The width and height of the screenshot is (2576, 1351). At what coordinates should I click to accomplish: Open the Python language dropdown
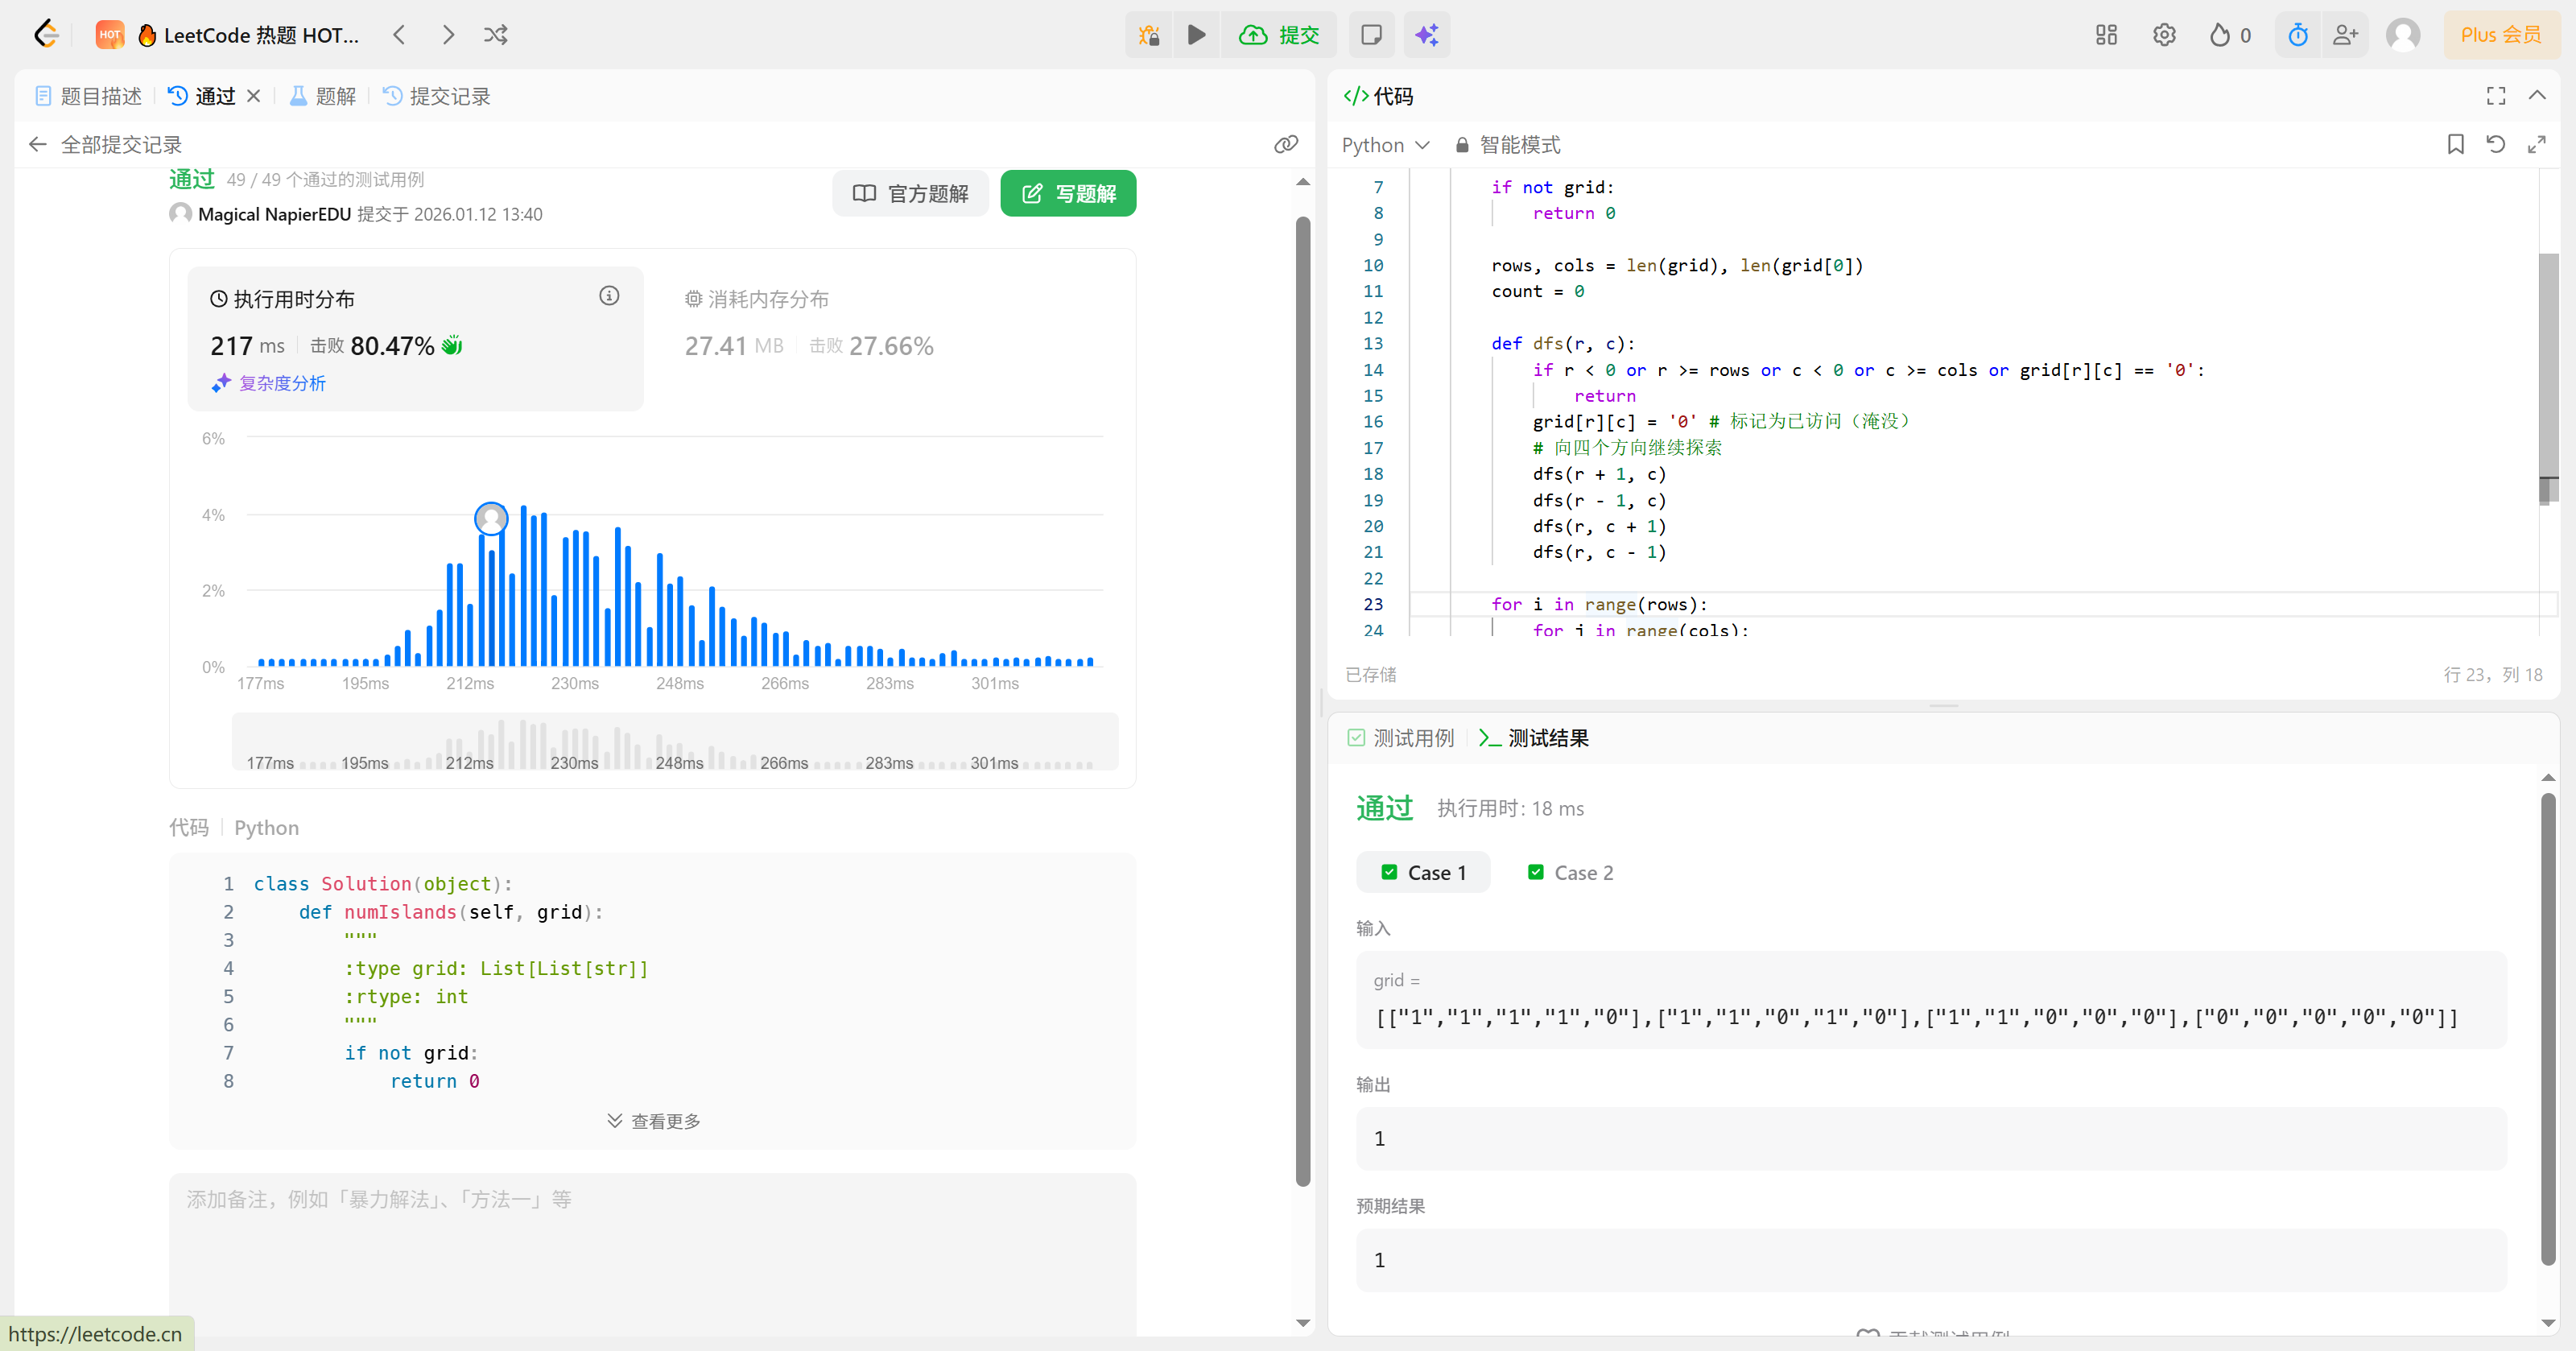[x=1385, y=145]
